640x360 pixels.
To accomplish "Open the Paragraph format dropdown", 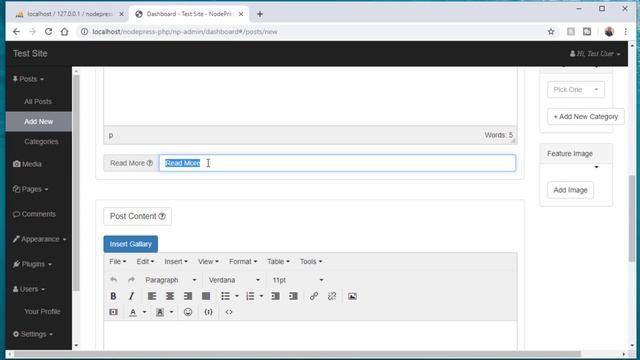I will (171, 280).
